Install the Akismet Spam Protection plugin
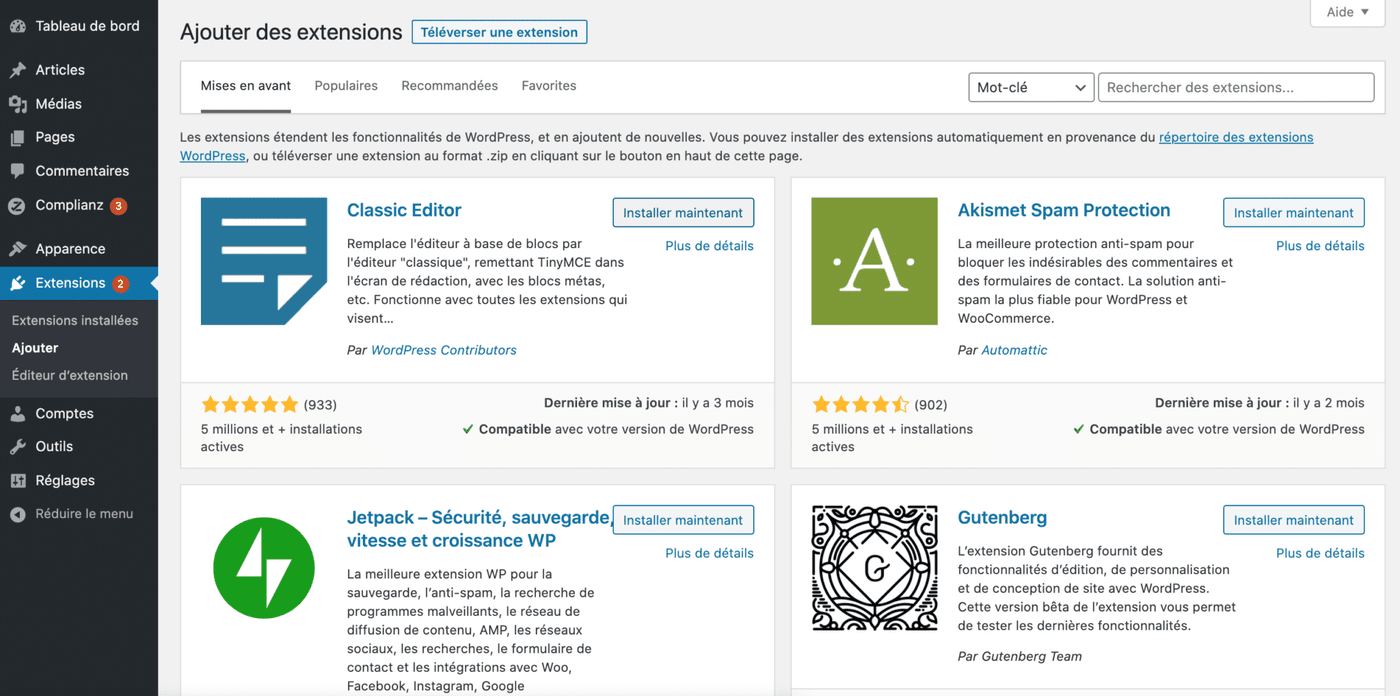Viewport: 1400px width, 696px height. click(x=1293, y=212)
